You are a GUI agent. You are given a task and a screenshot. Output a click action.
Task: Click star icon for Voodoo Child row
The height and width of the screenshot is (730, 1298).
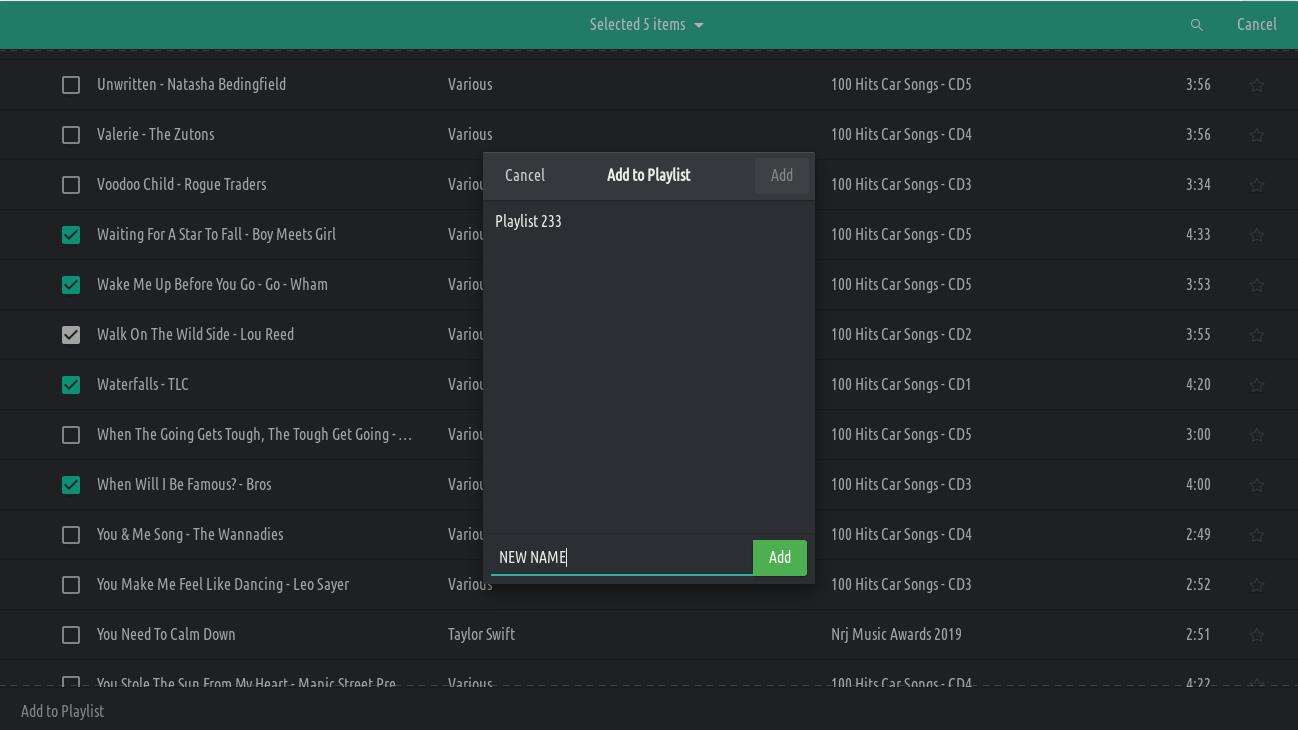(1257, 185)
